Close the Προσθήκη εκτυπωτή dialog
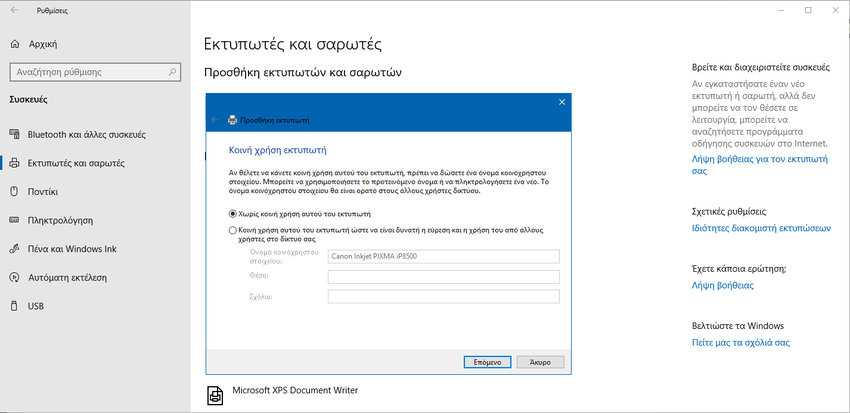Viewport: 850px width, 413px height. click(x=562, y=102)
